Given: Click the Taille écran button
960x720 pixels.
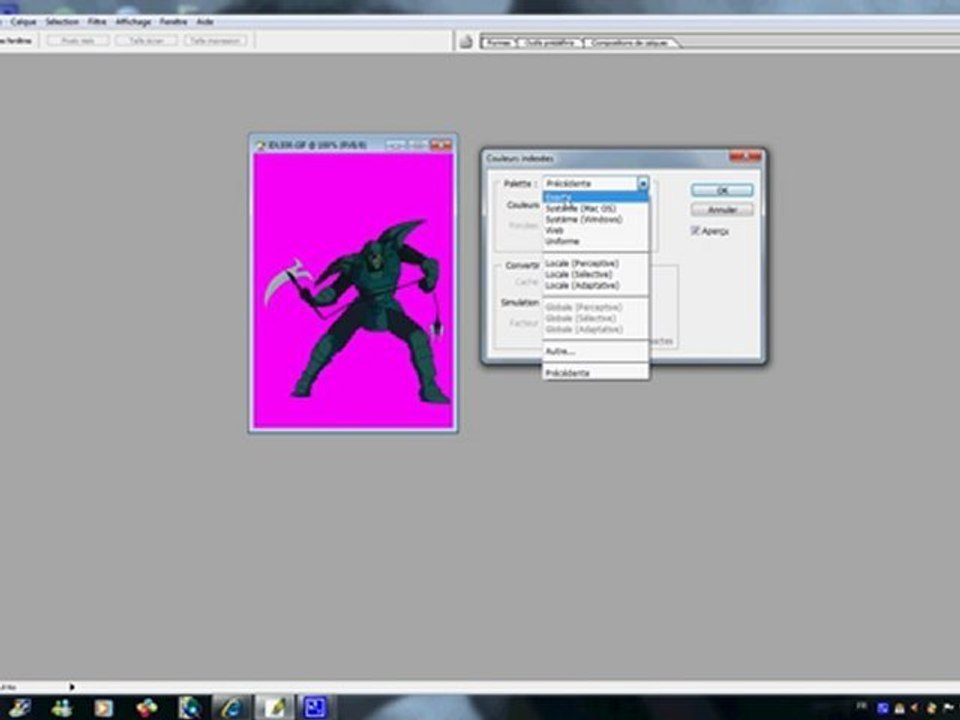Looking at the screenshot, I should tap(146, 40).
